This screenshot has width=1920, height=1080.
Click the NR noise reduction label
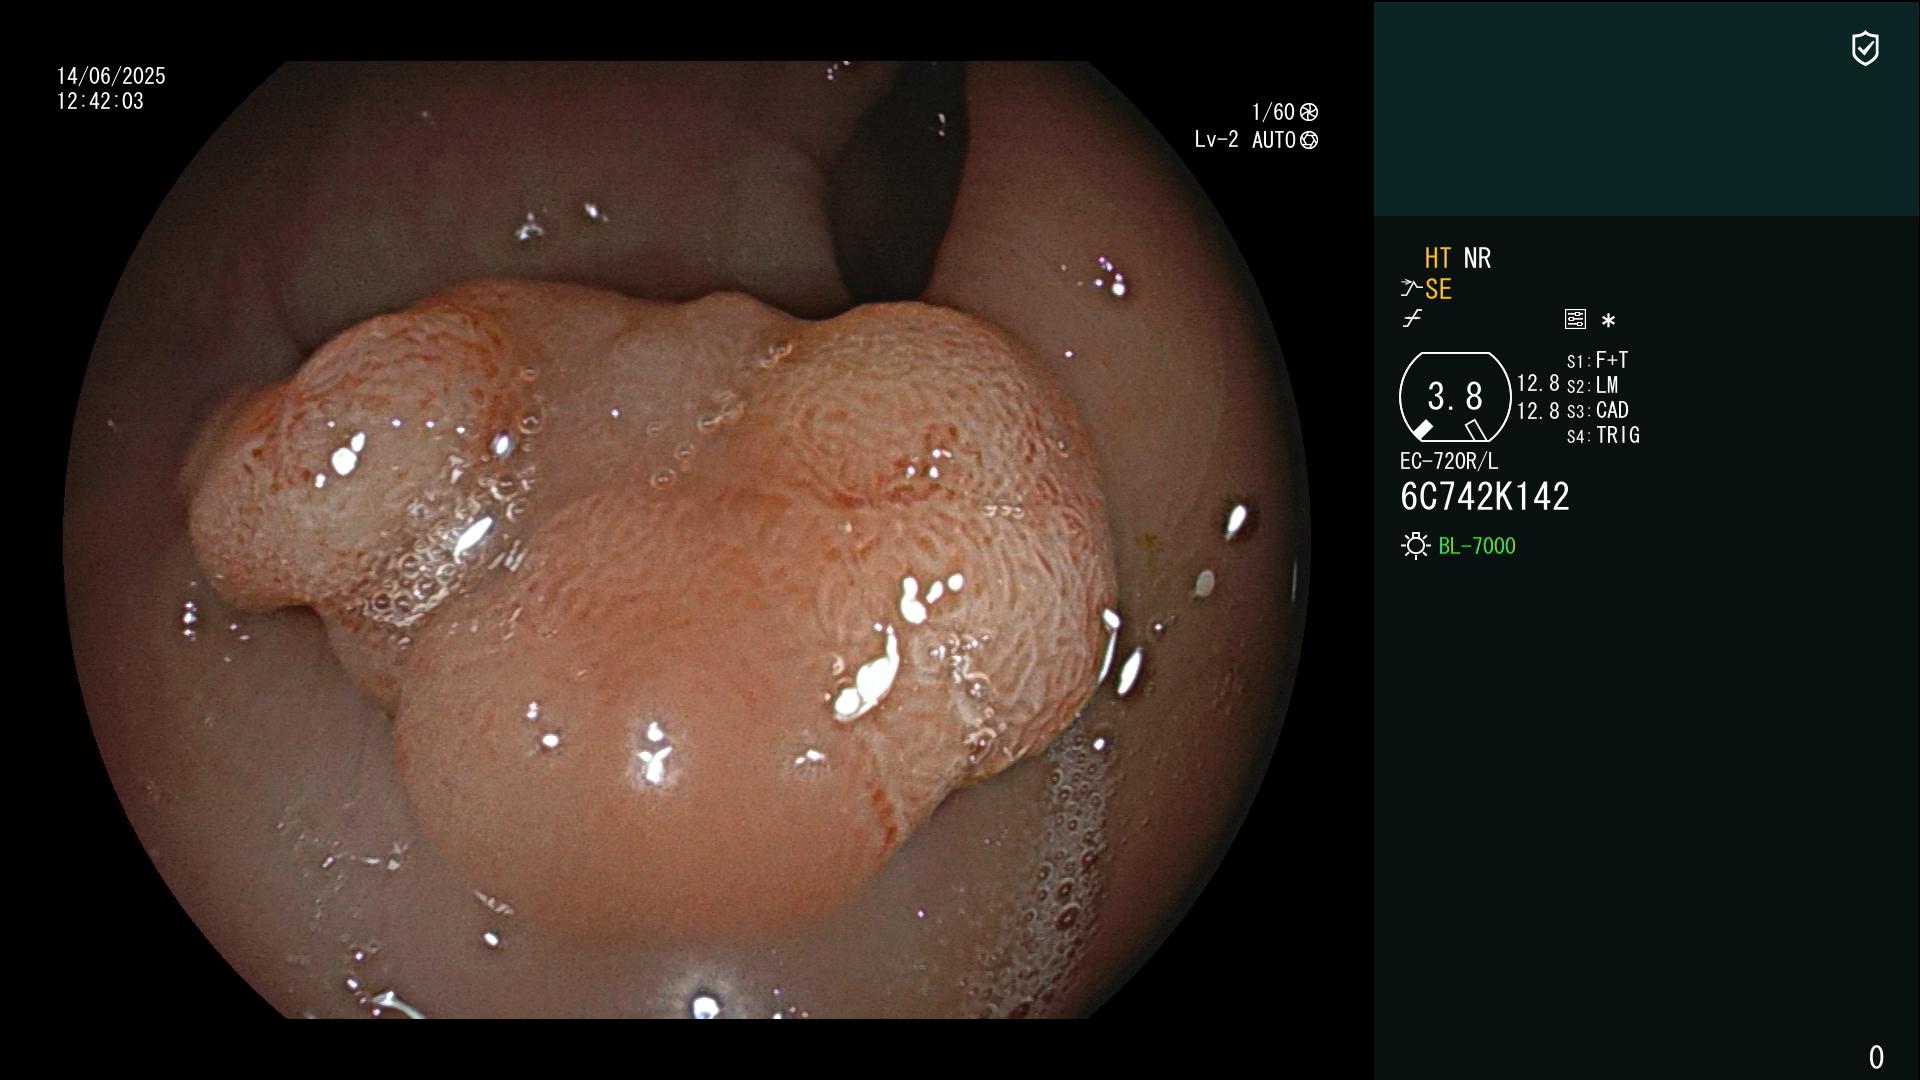click(1477, 258)
